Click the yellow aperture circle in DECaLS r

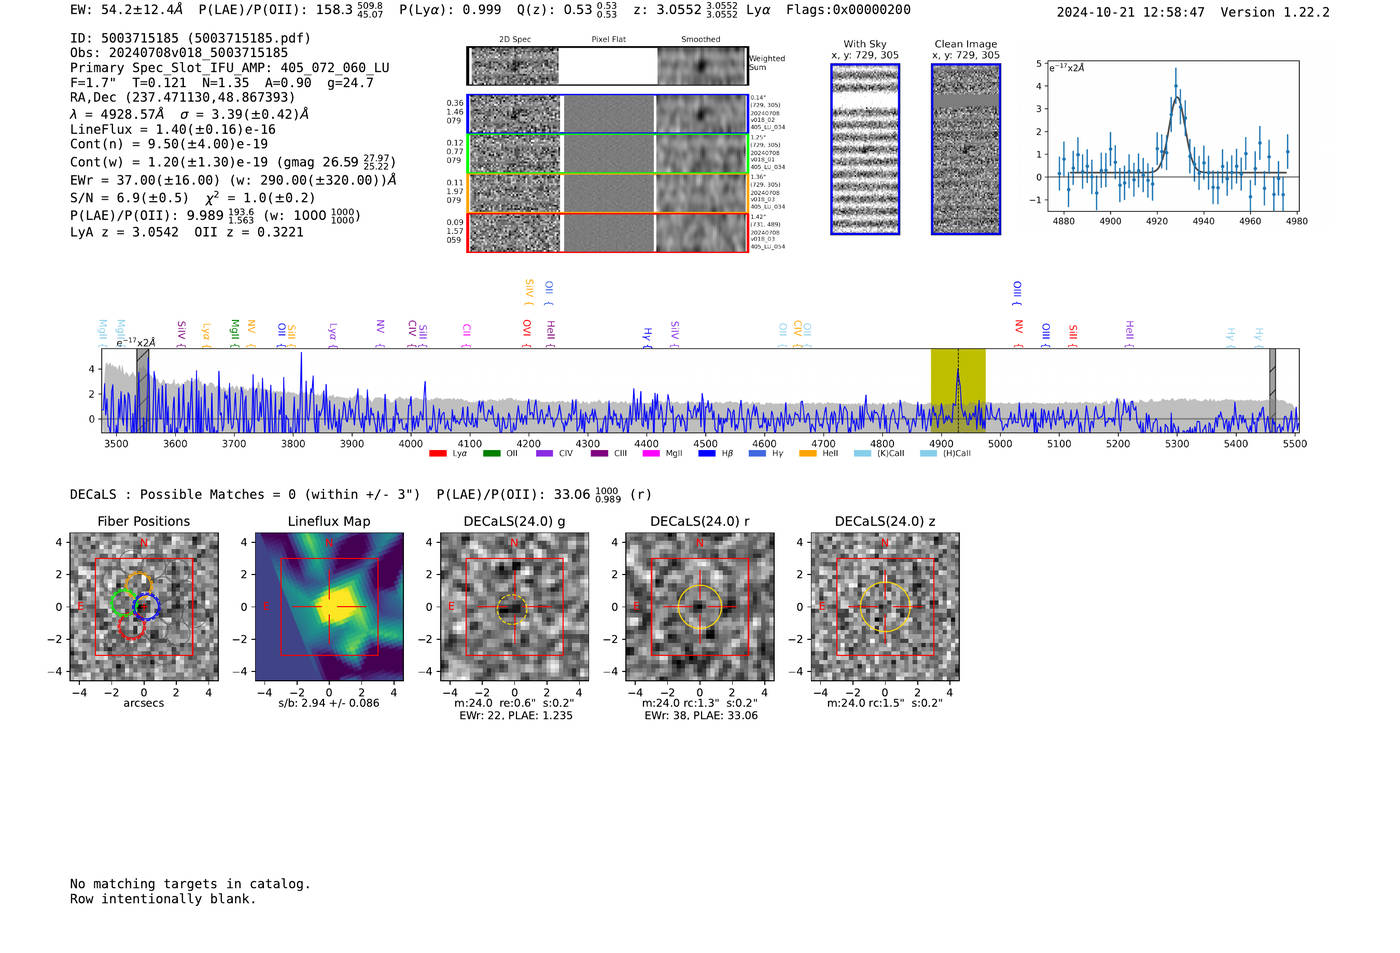click(700, 607)
